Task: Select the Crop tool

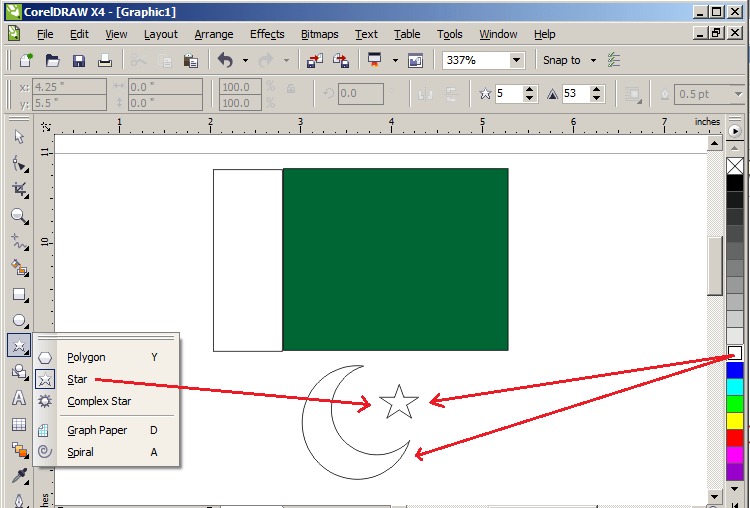Action: [18, 190]
